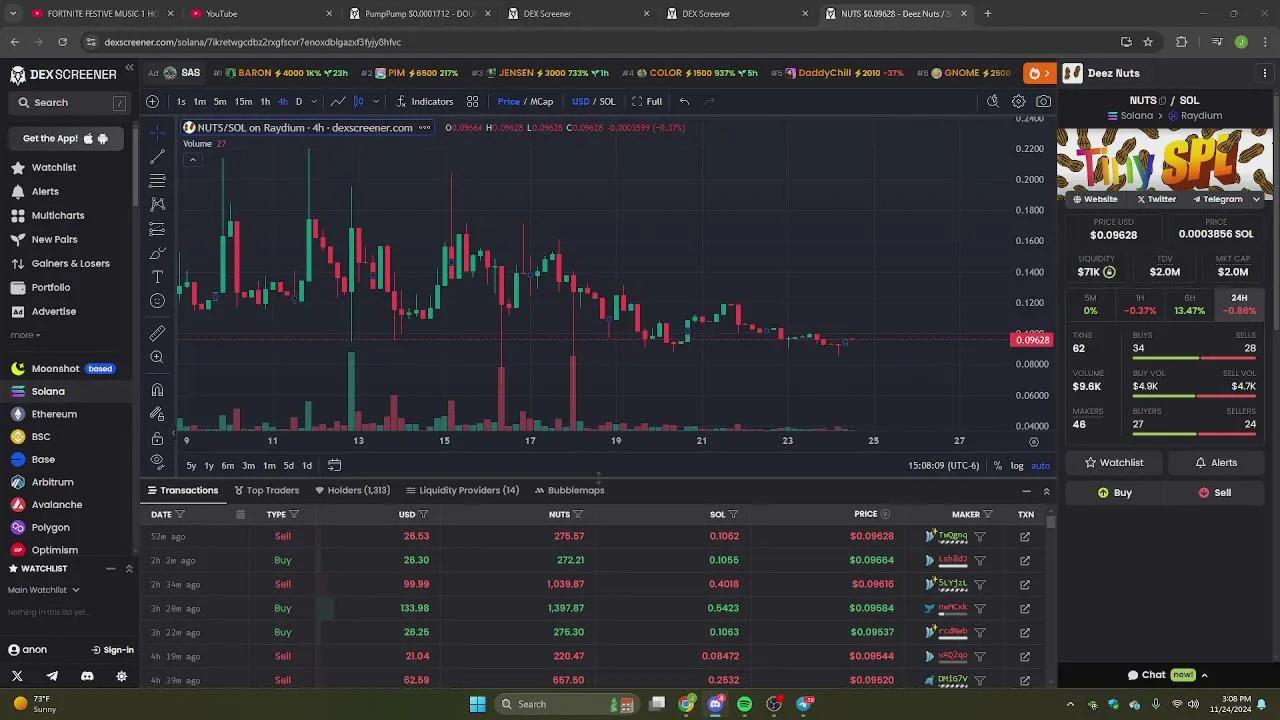Toggle the log scale on the chart
This screenshot has height=720, width=1280.
(1016, 465)
